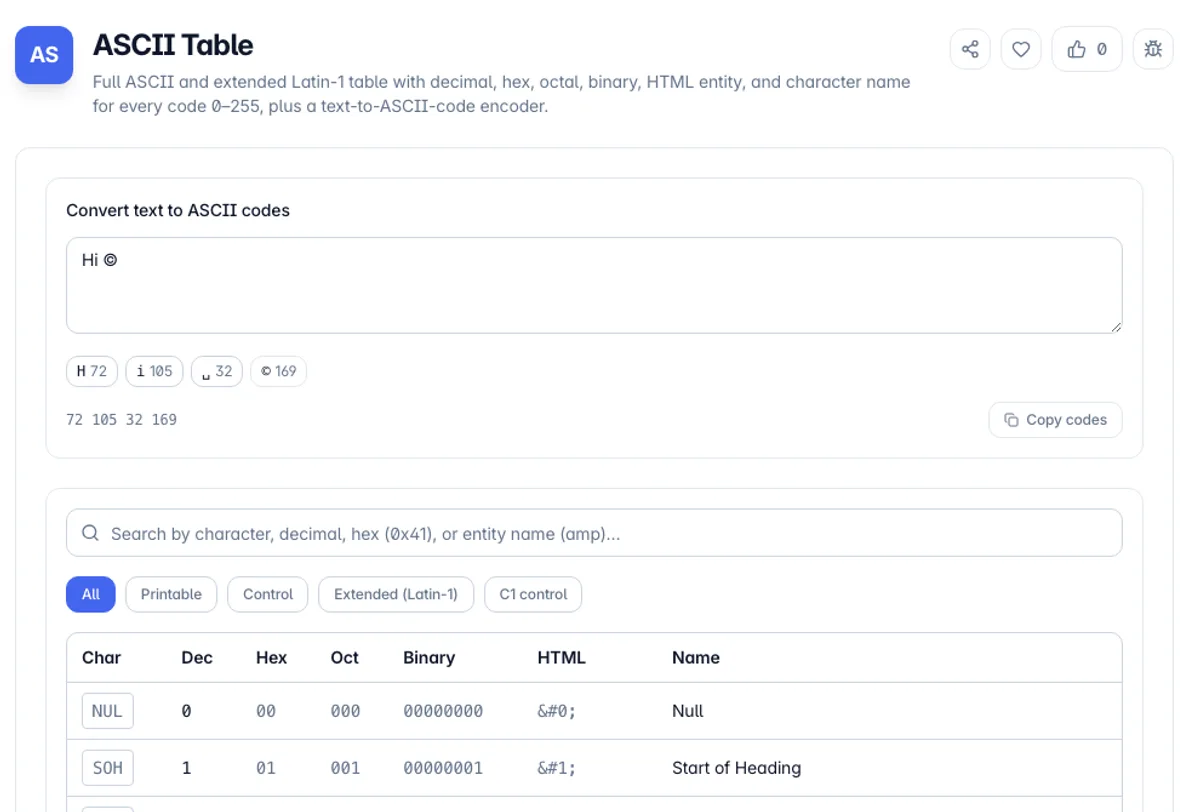Click the name 'Start of Heading'
This screenshot has height=812, width=1200.
pyautogui.click(x=736, y=768)
